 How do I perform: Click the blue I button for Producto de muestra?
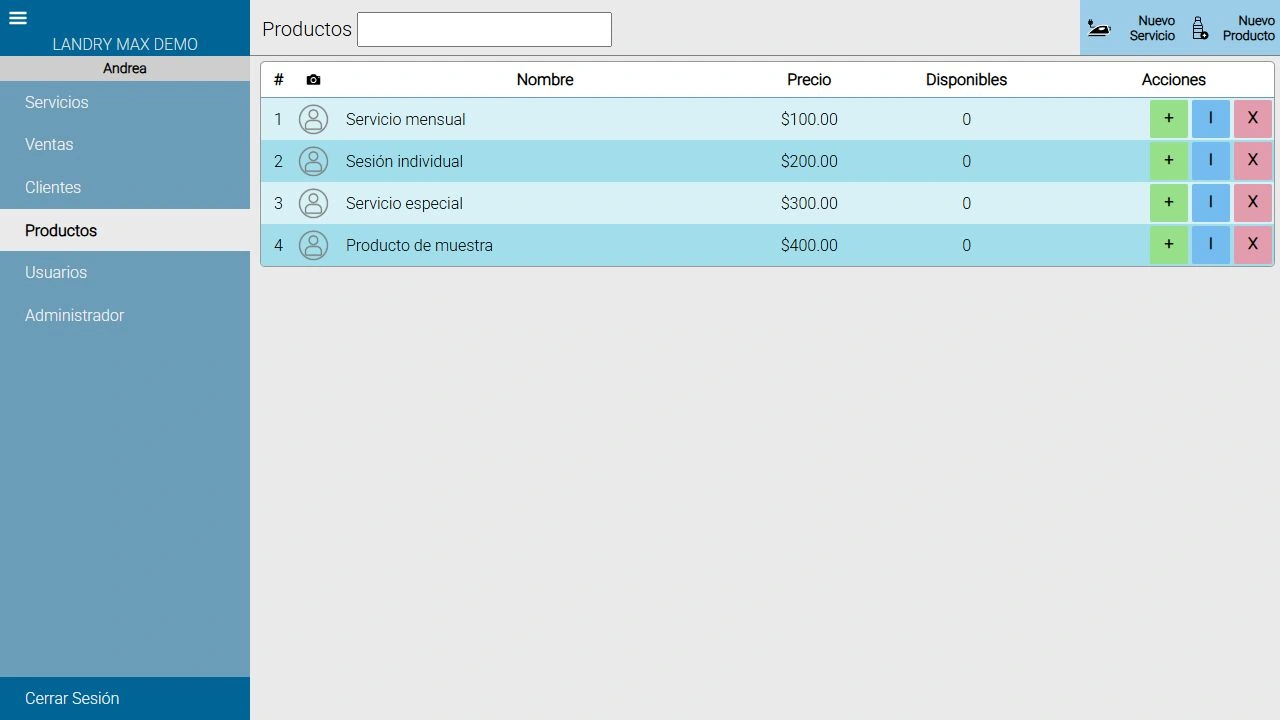click(1210, 245)
